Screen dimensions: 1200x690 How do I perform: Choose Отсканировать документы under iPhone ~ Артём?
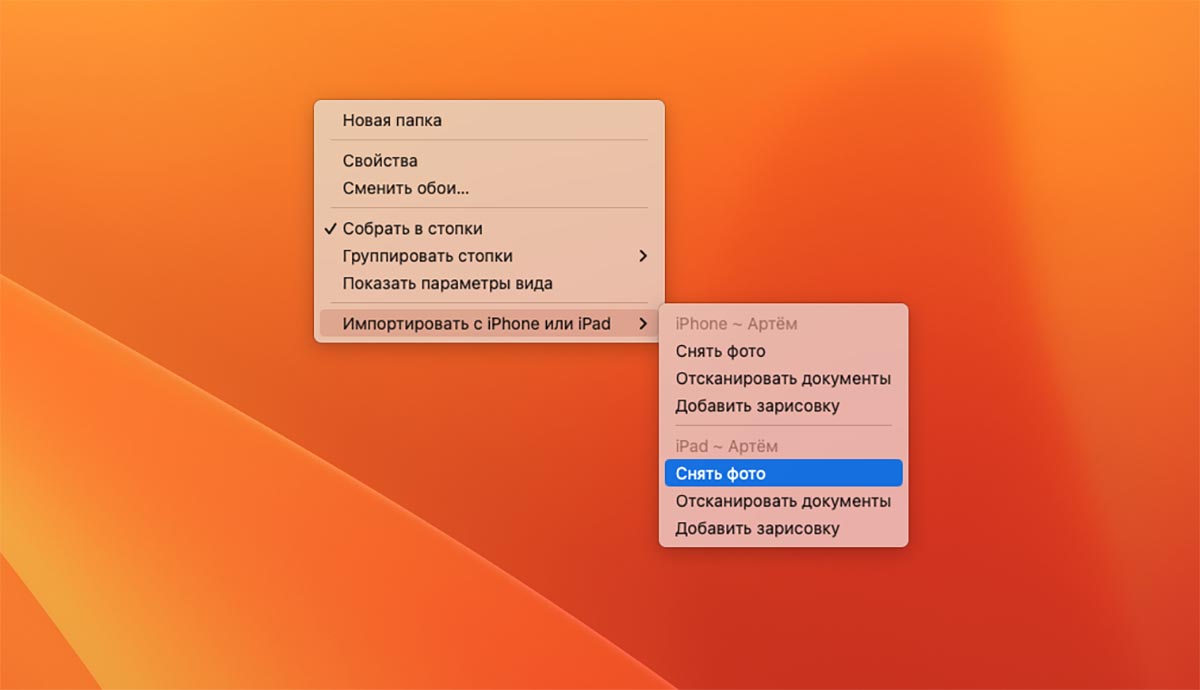(783, 379)
